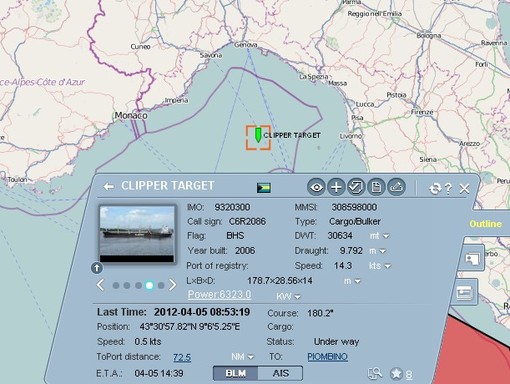Screen dimensions: 510x384
Task: Open the ship photo thumbnail
Action: click(x=137, y=234)
